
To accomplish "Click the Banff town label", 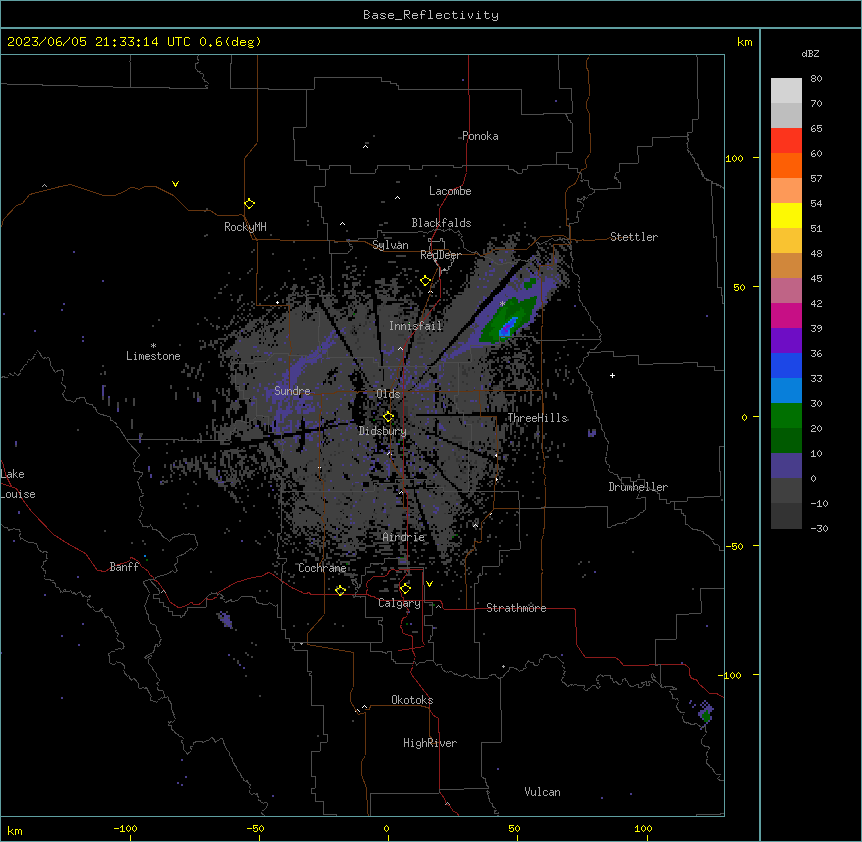I will (x=124, y=567).
